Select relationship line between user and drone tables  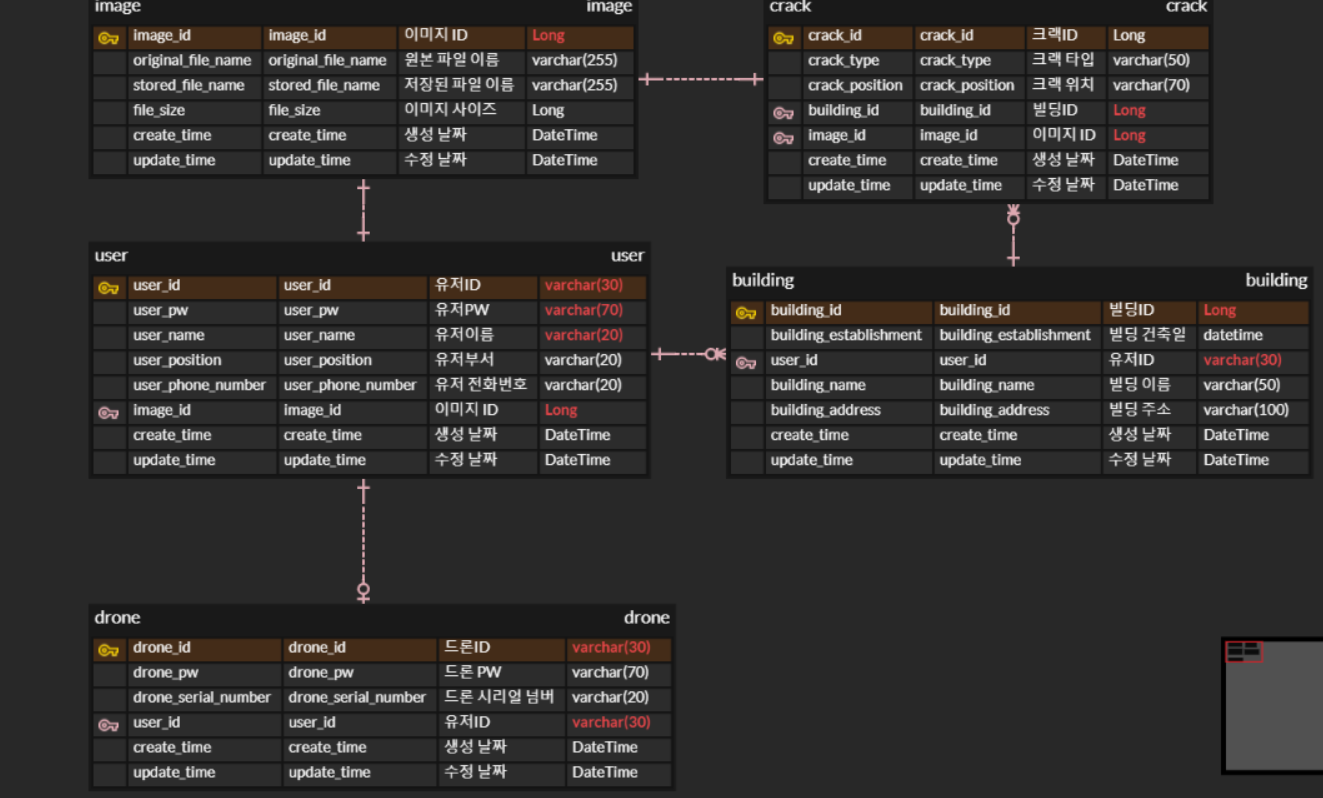tap(363, 540)
